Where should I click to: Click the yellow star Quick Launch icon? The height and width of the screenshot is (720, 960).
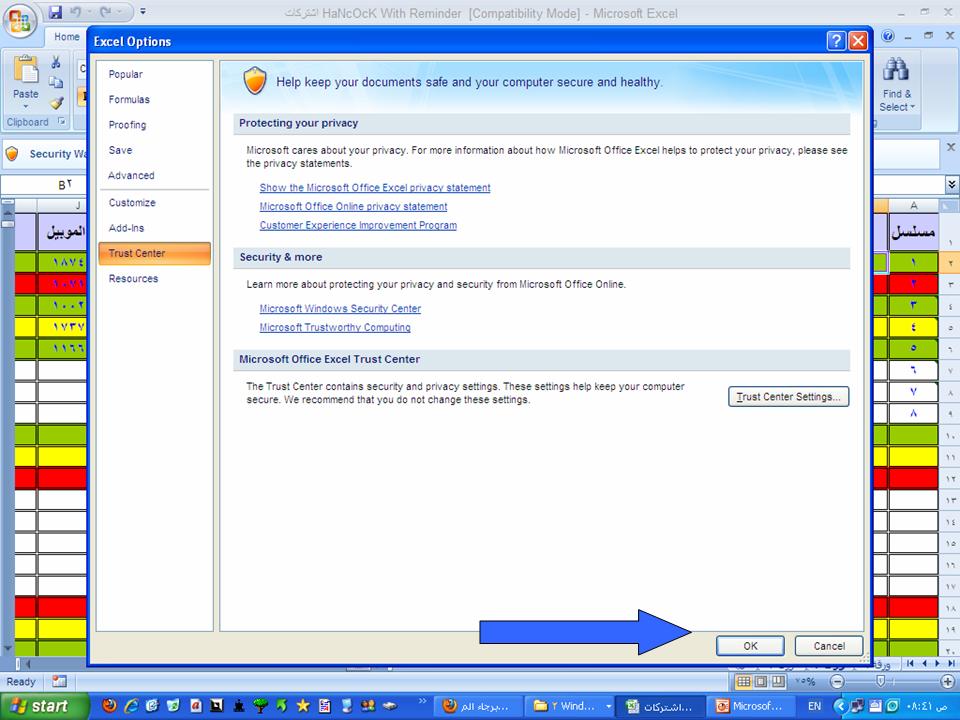[x=303, y=705]
